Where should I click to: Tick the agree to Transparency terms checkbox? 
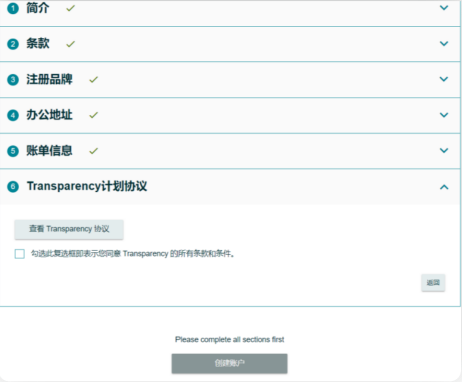(20, 254)
